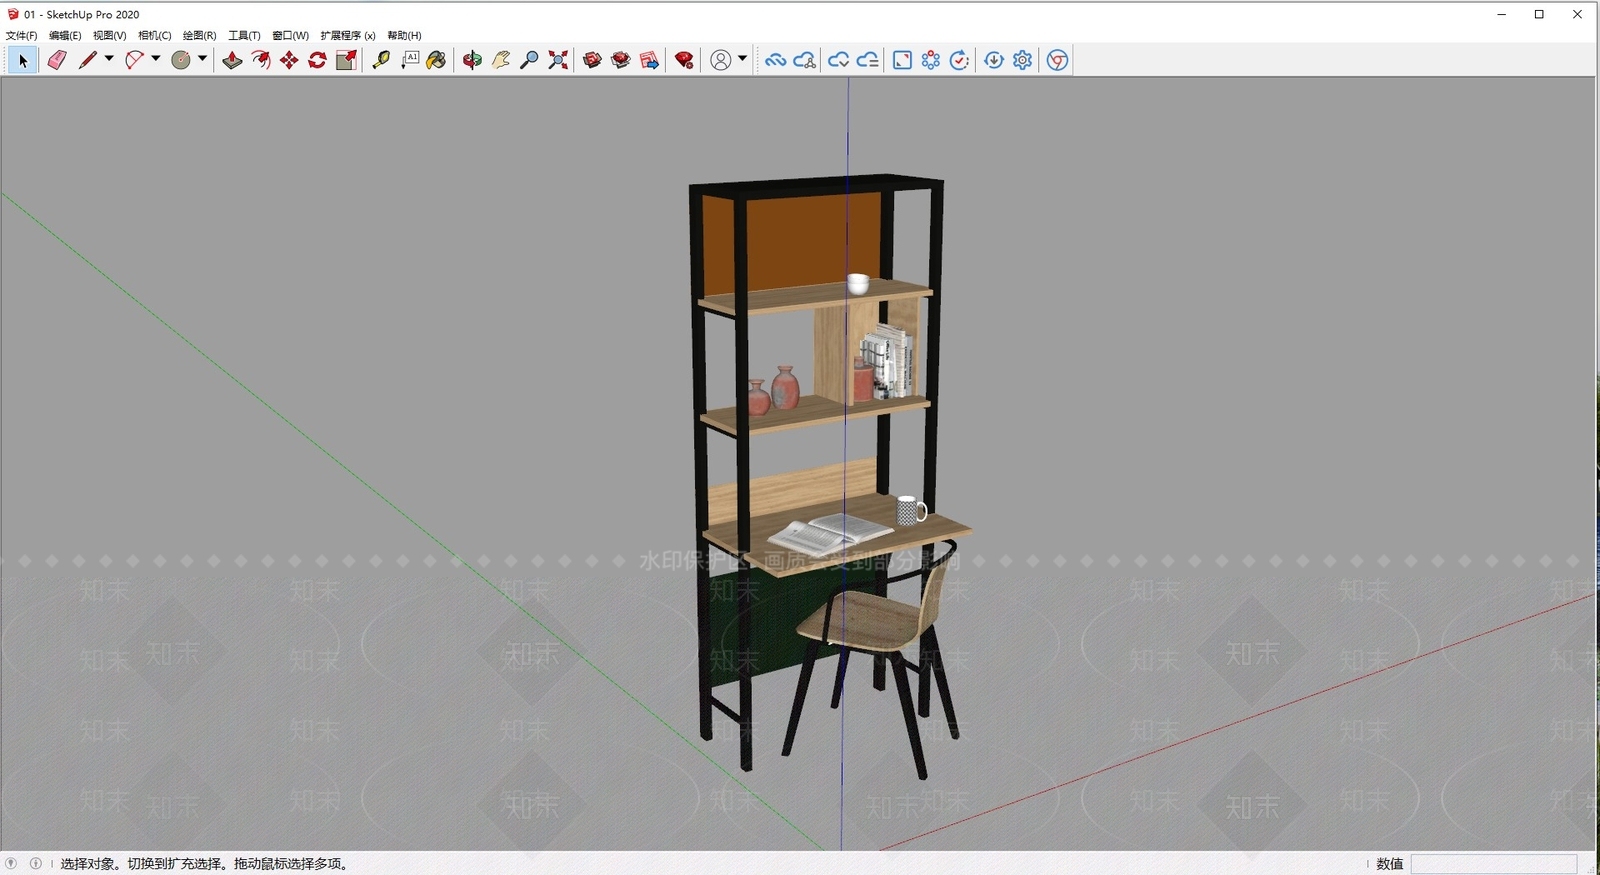
Task: Expand the Arc tool dropdown arrow
Action: click(x=156, y=59)
